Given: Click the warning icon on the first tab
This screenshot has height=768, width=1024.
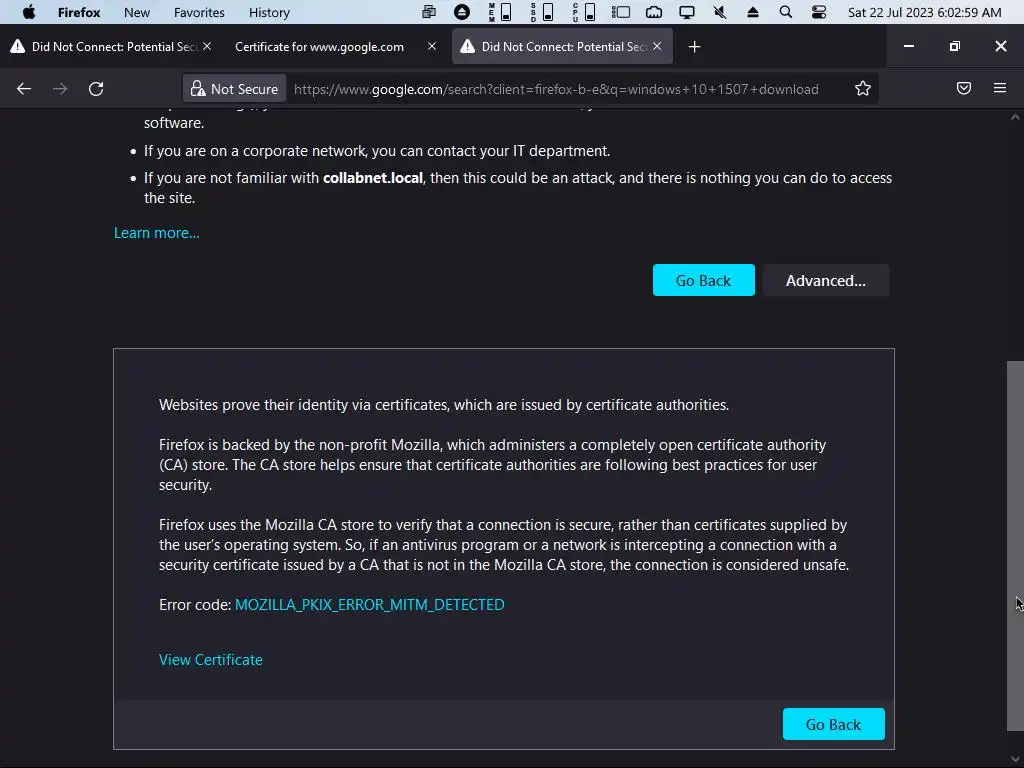Looking at the screenshot, I should click(x=18, y=46).
